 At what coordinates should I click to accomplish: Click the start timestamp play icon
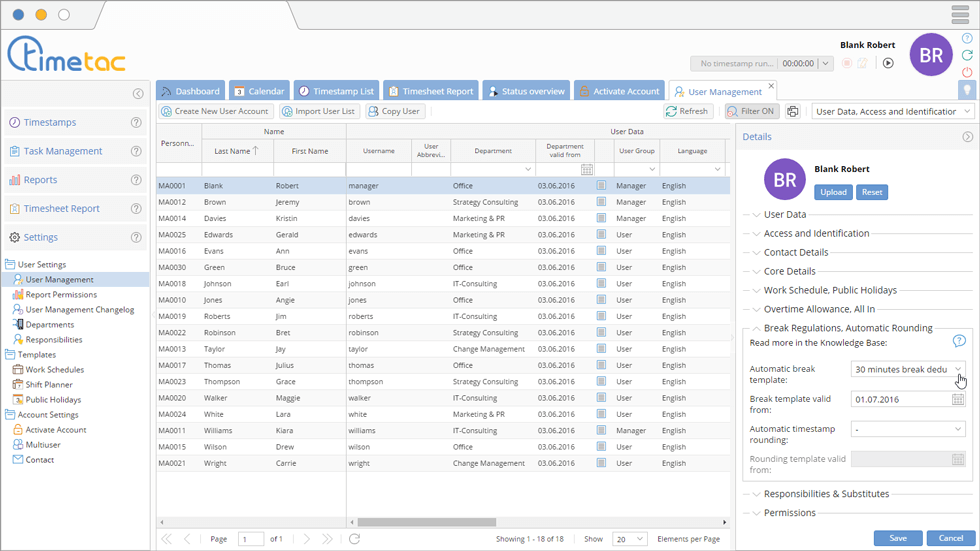click(888, 63)
